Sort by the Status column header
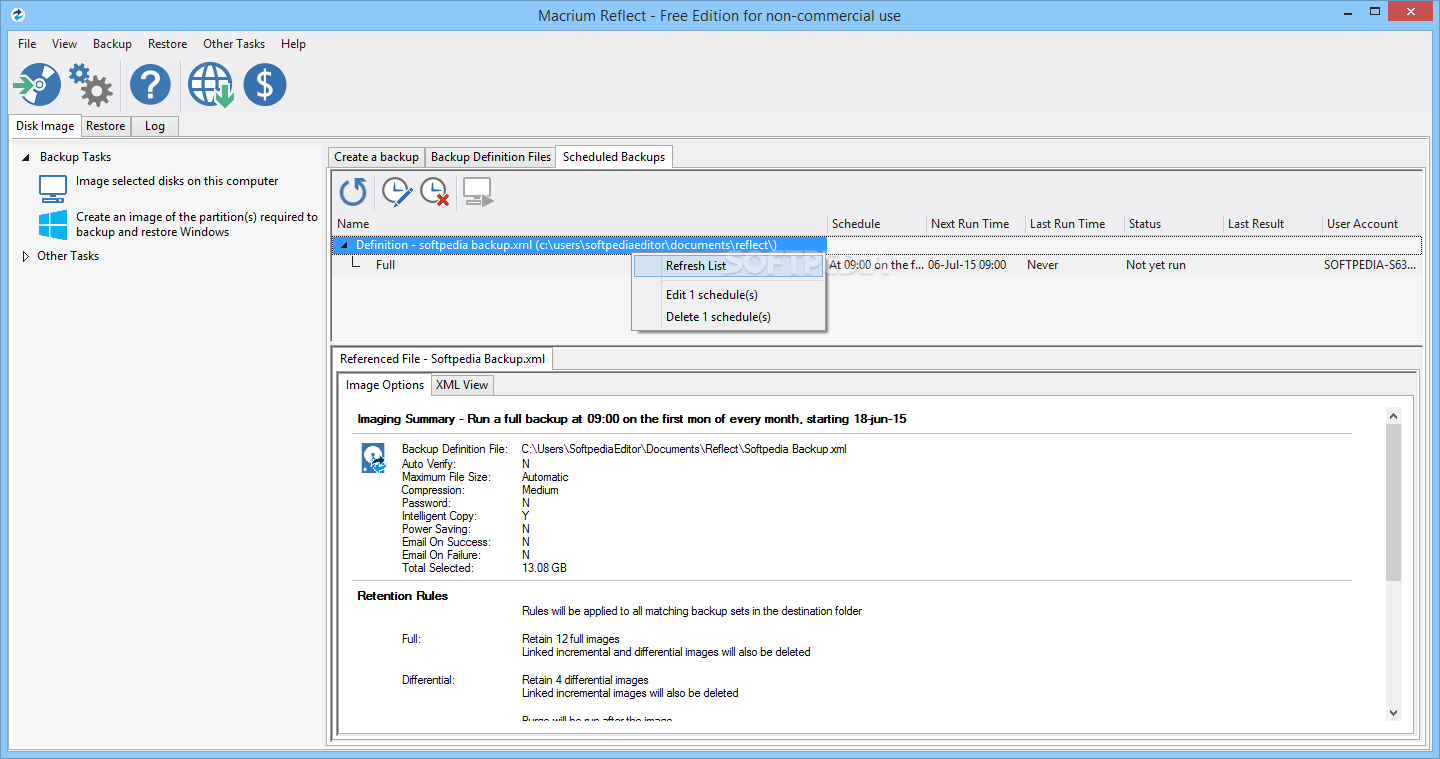 pos(1174,224)
